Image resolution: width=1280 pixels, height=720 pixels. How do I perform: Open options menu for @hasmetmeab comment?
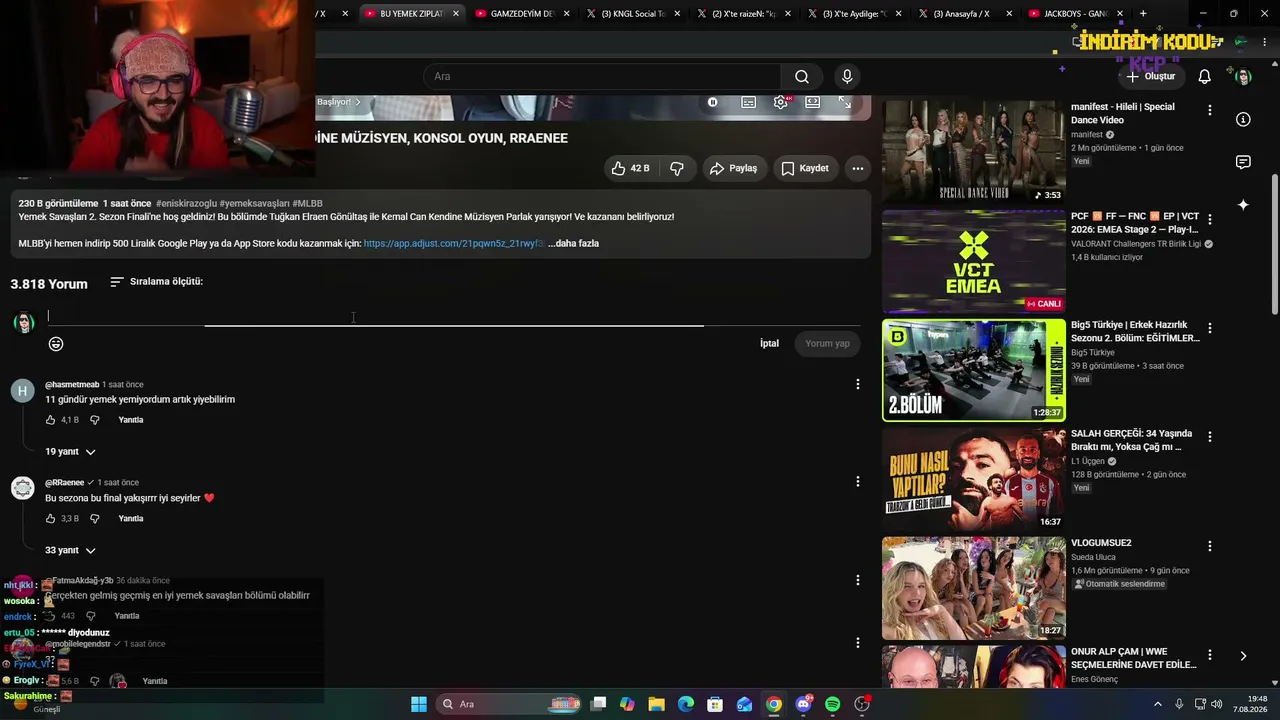click(857, 384)
